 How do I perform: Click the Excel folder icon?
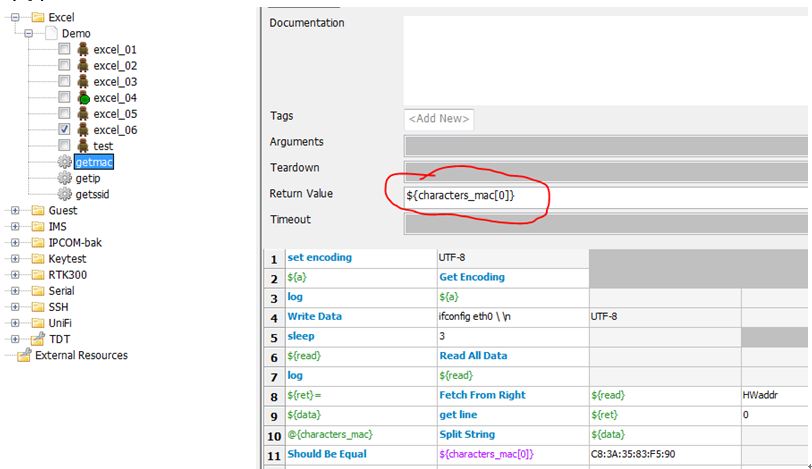click(x=38, y=18)
